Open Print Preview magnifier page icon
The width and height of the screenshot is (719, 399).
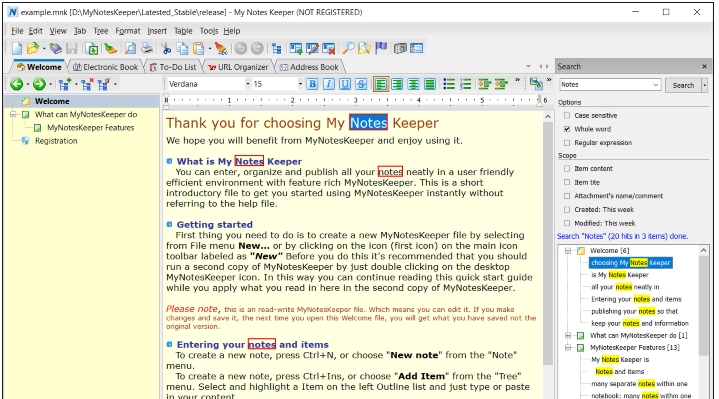click(x=130, y=48)
